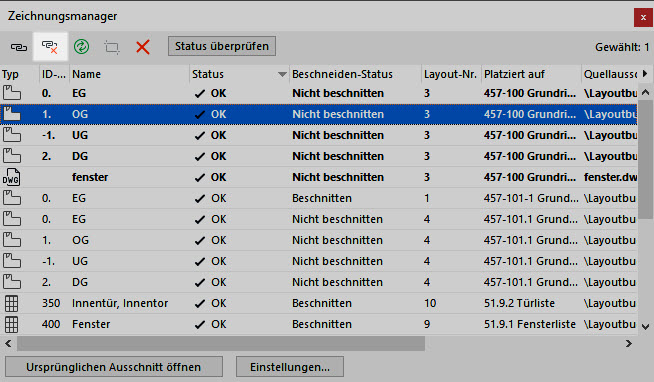Open the Einstellungen... dialog
This screenshot has width=654, height=382.
coord(290,367)
